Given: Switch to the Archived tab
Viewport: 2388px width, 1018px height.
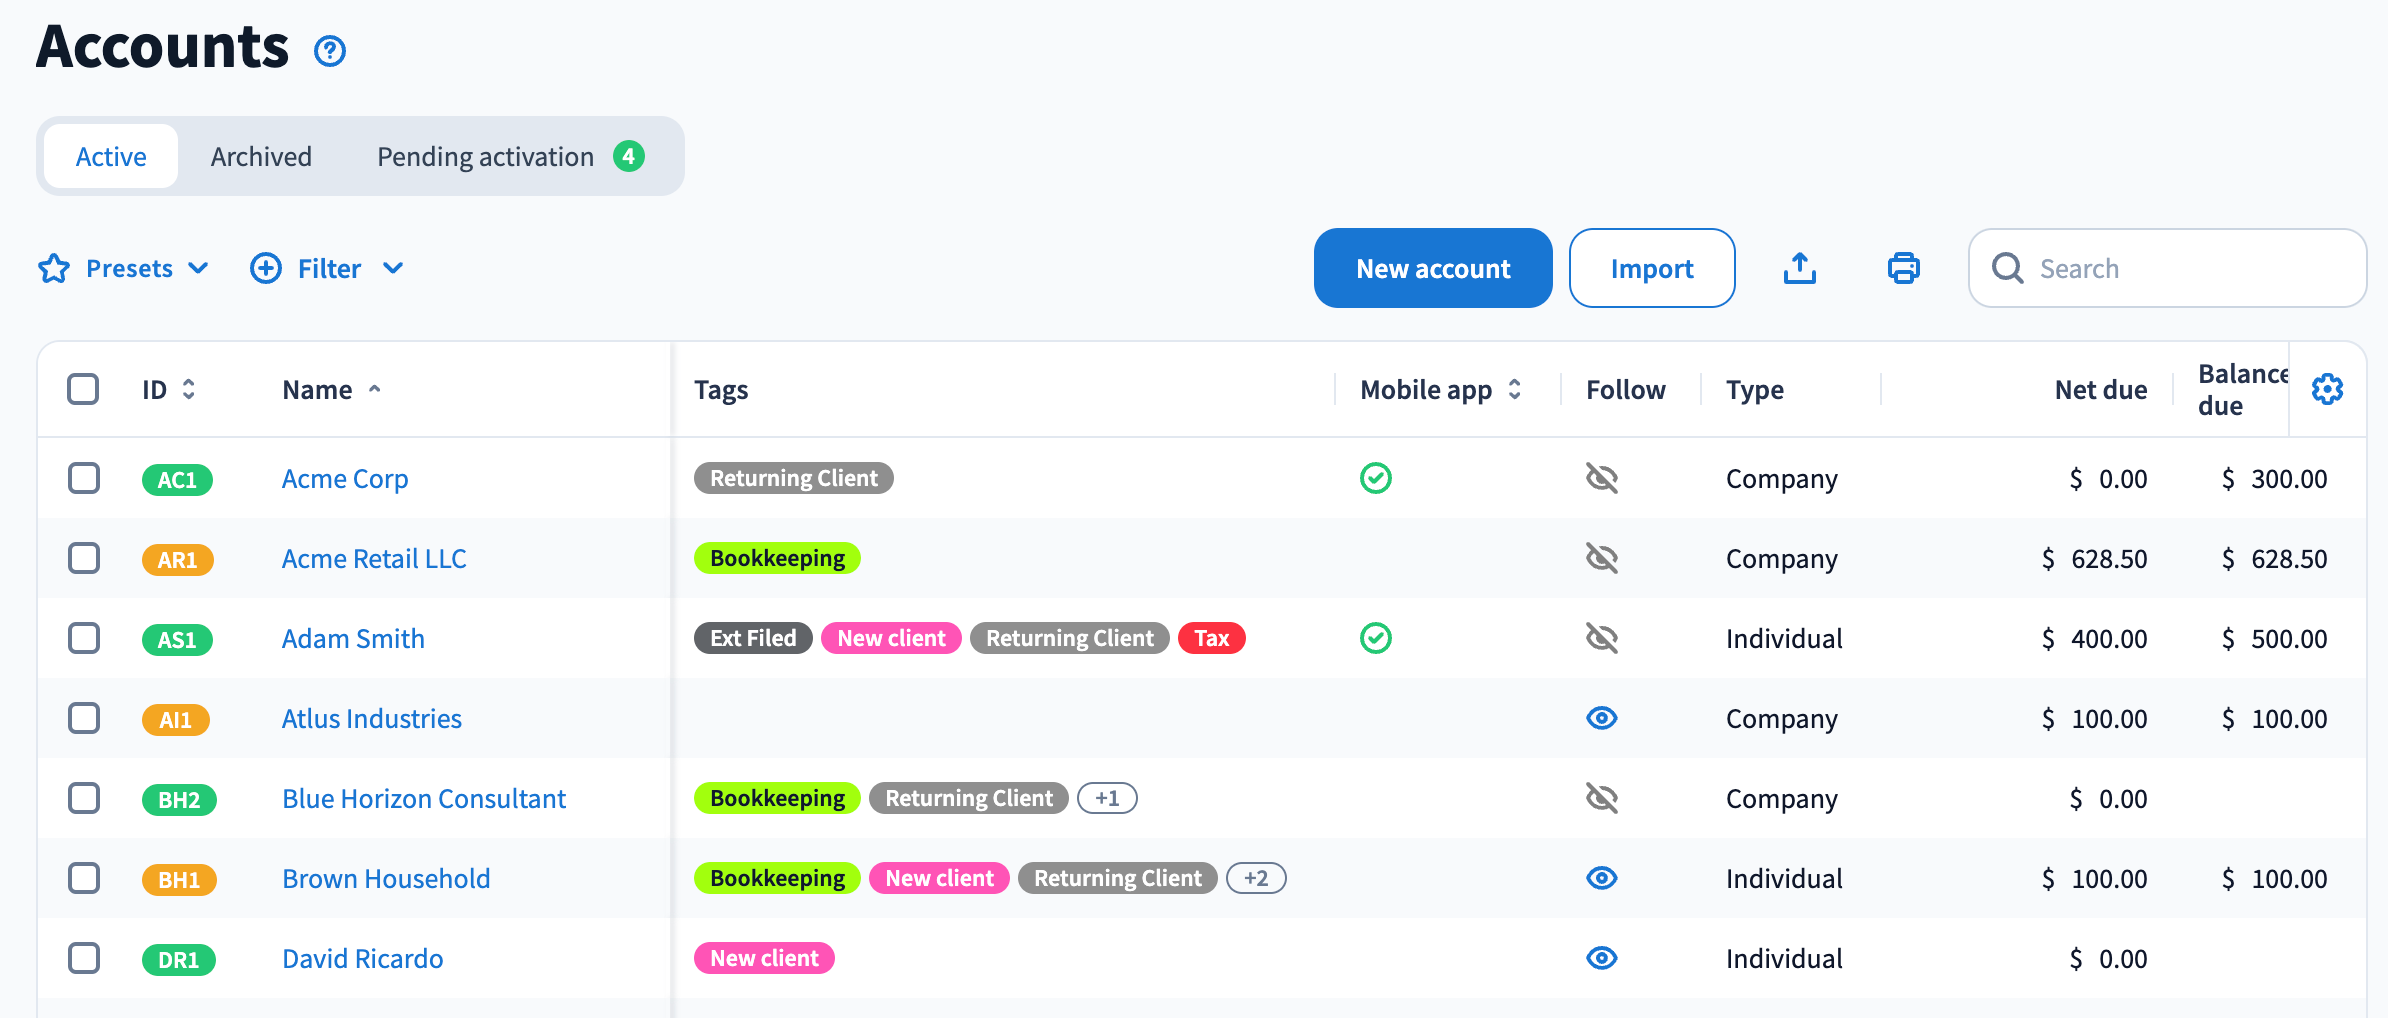Looking at the screenshot, I should click(x=261, y=157).
